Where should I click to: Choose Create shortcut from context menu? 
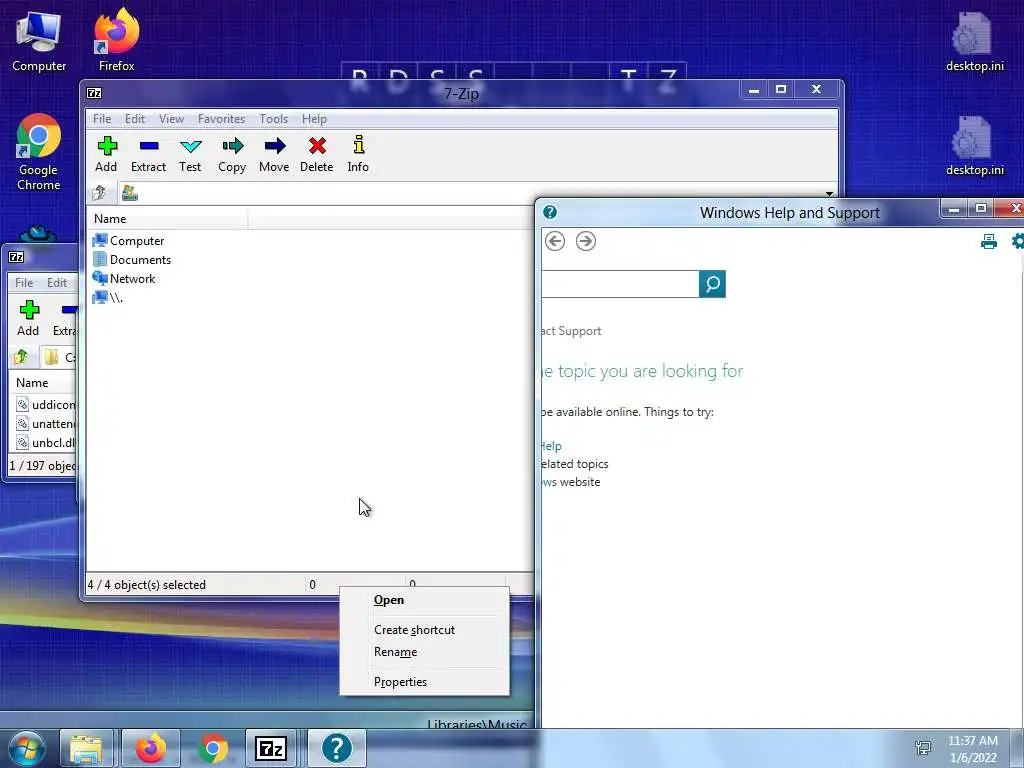(x=424, y=630)
